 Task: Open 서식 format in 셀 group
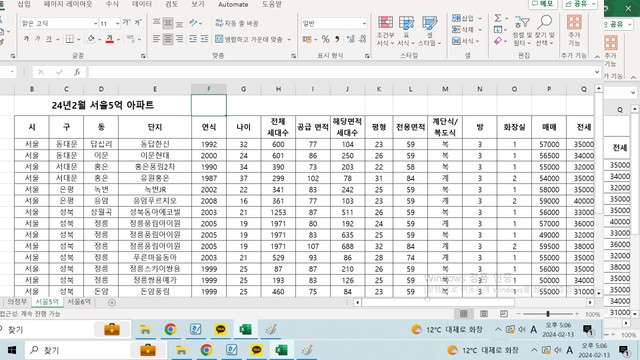(x=467, y=41)
